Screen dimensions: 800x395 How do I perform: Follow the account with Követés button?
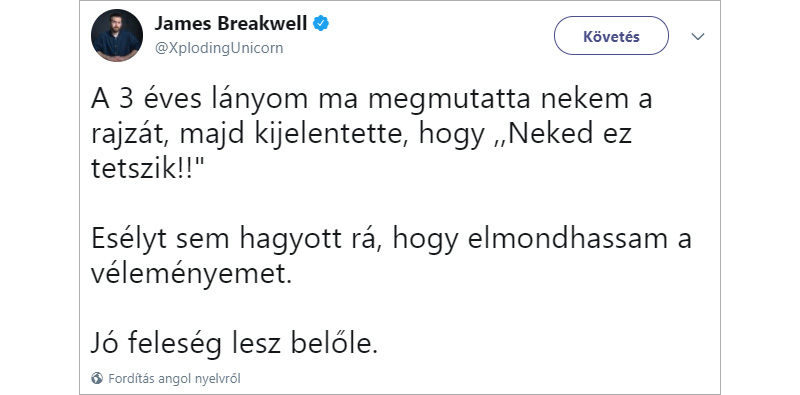point(611,36)
